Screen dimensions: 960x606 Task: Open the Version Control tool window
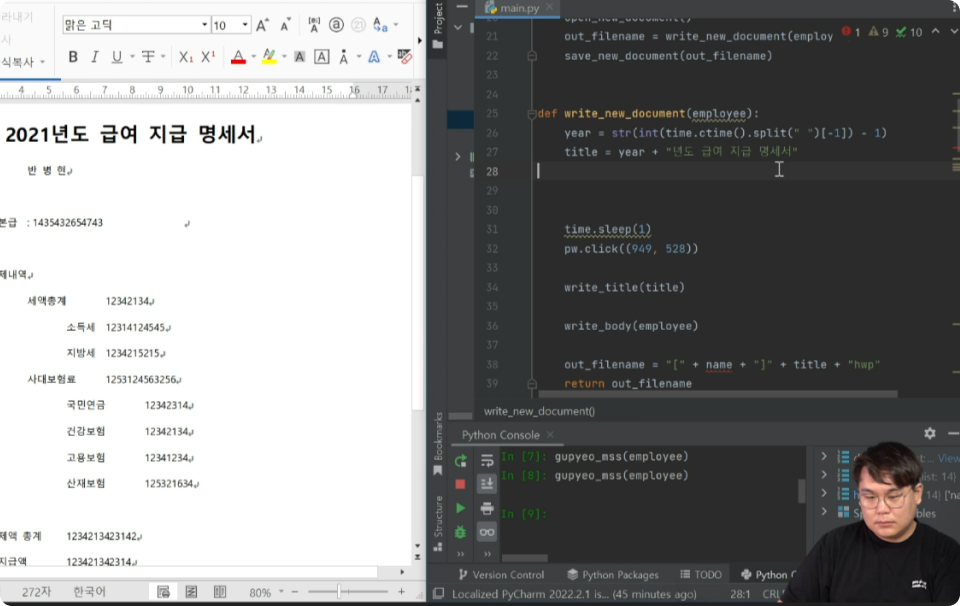501,575
